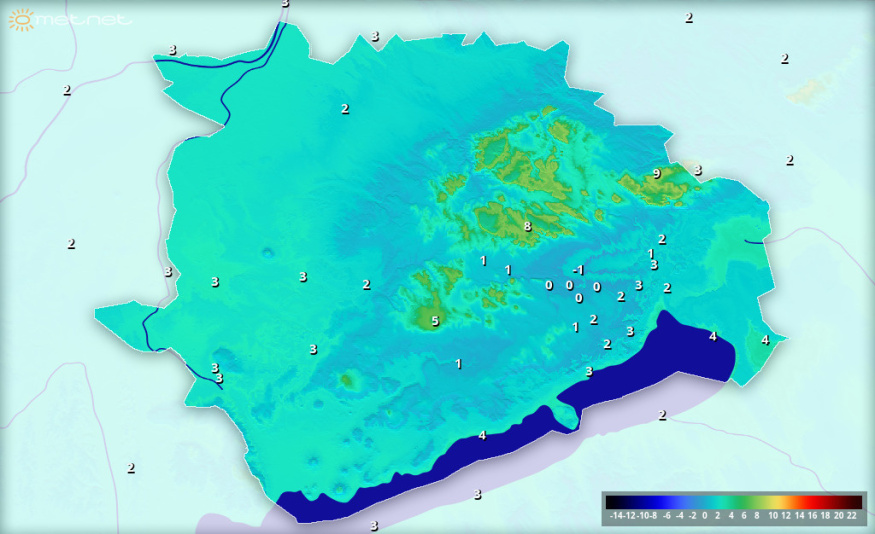The image size is (875, 534).
Task: Click the 3 label at the bottom edge
Action: pyautogui.click(x=374, y=525)
